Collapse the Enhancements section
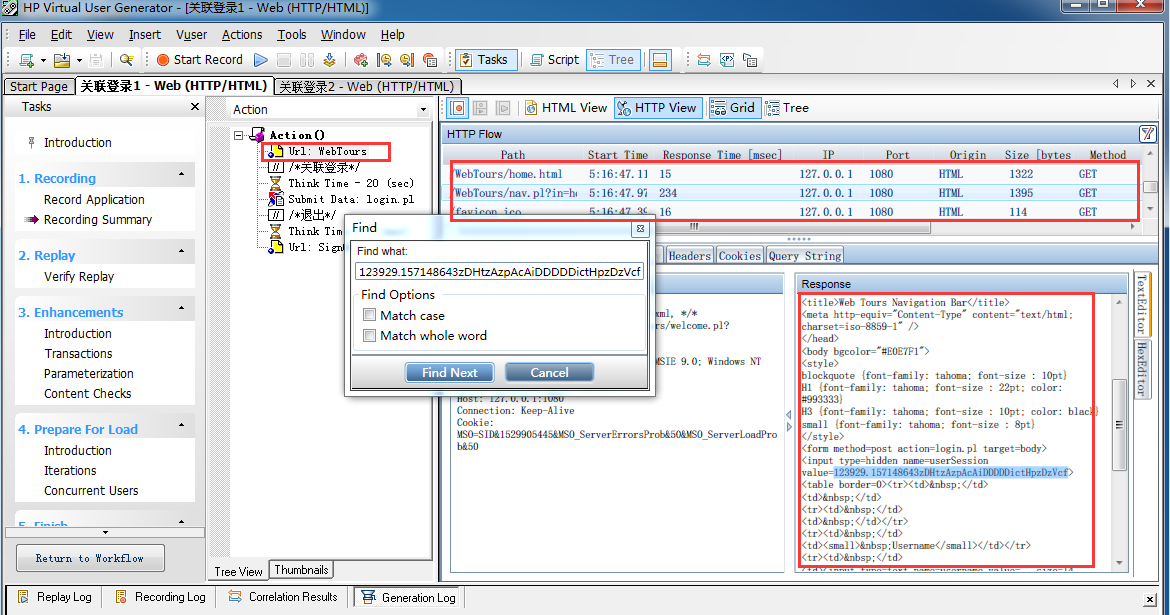 coord(181,308)
